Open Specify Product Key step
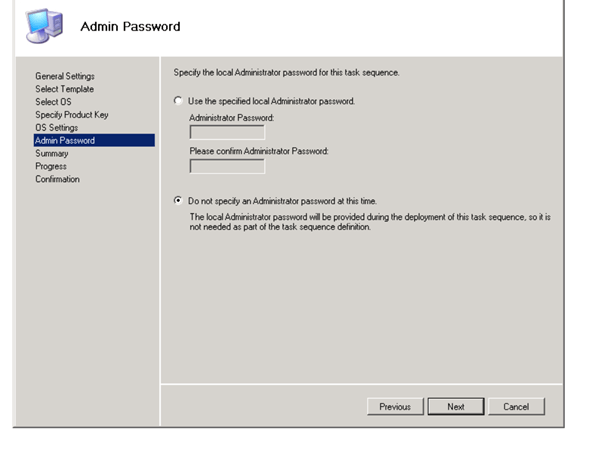 point(71,115)
